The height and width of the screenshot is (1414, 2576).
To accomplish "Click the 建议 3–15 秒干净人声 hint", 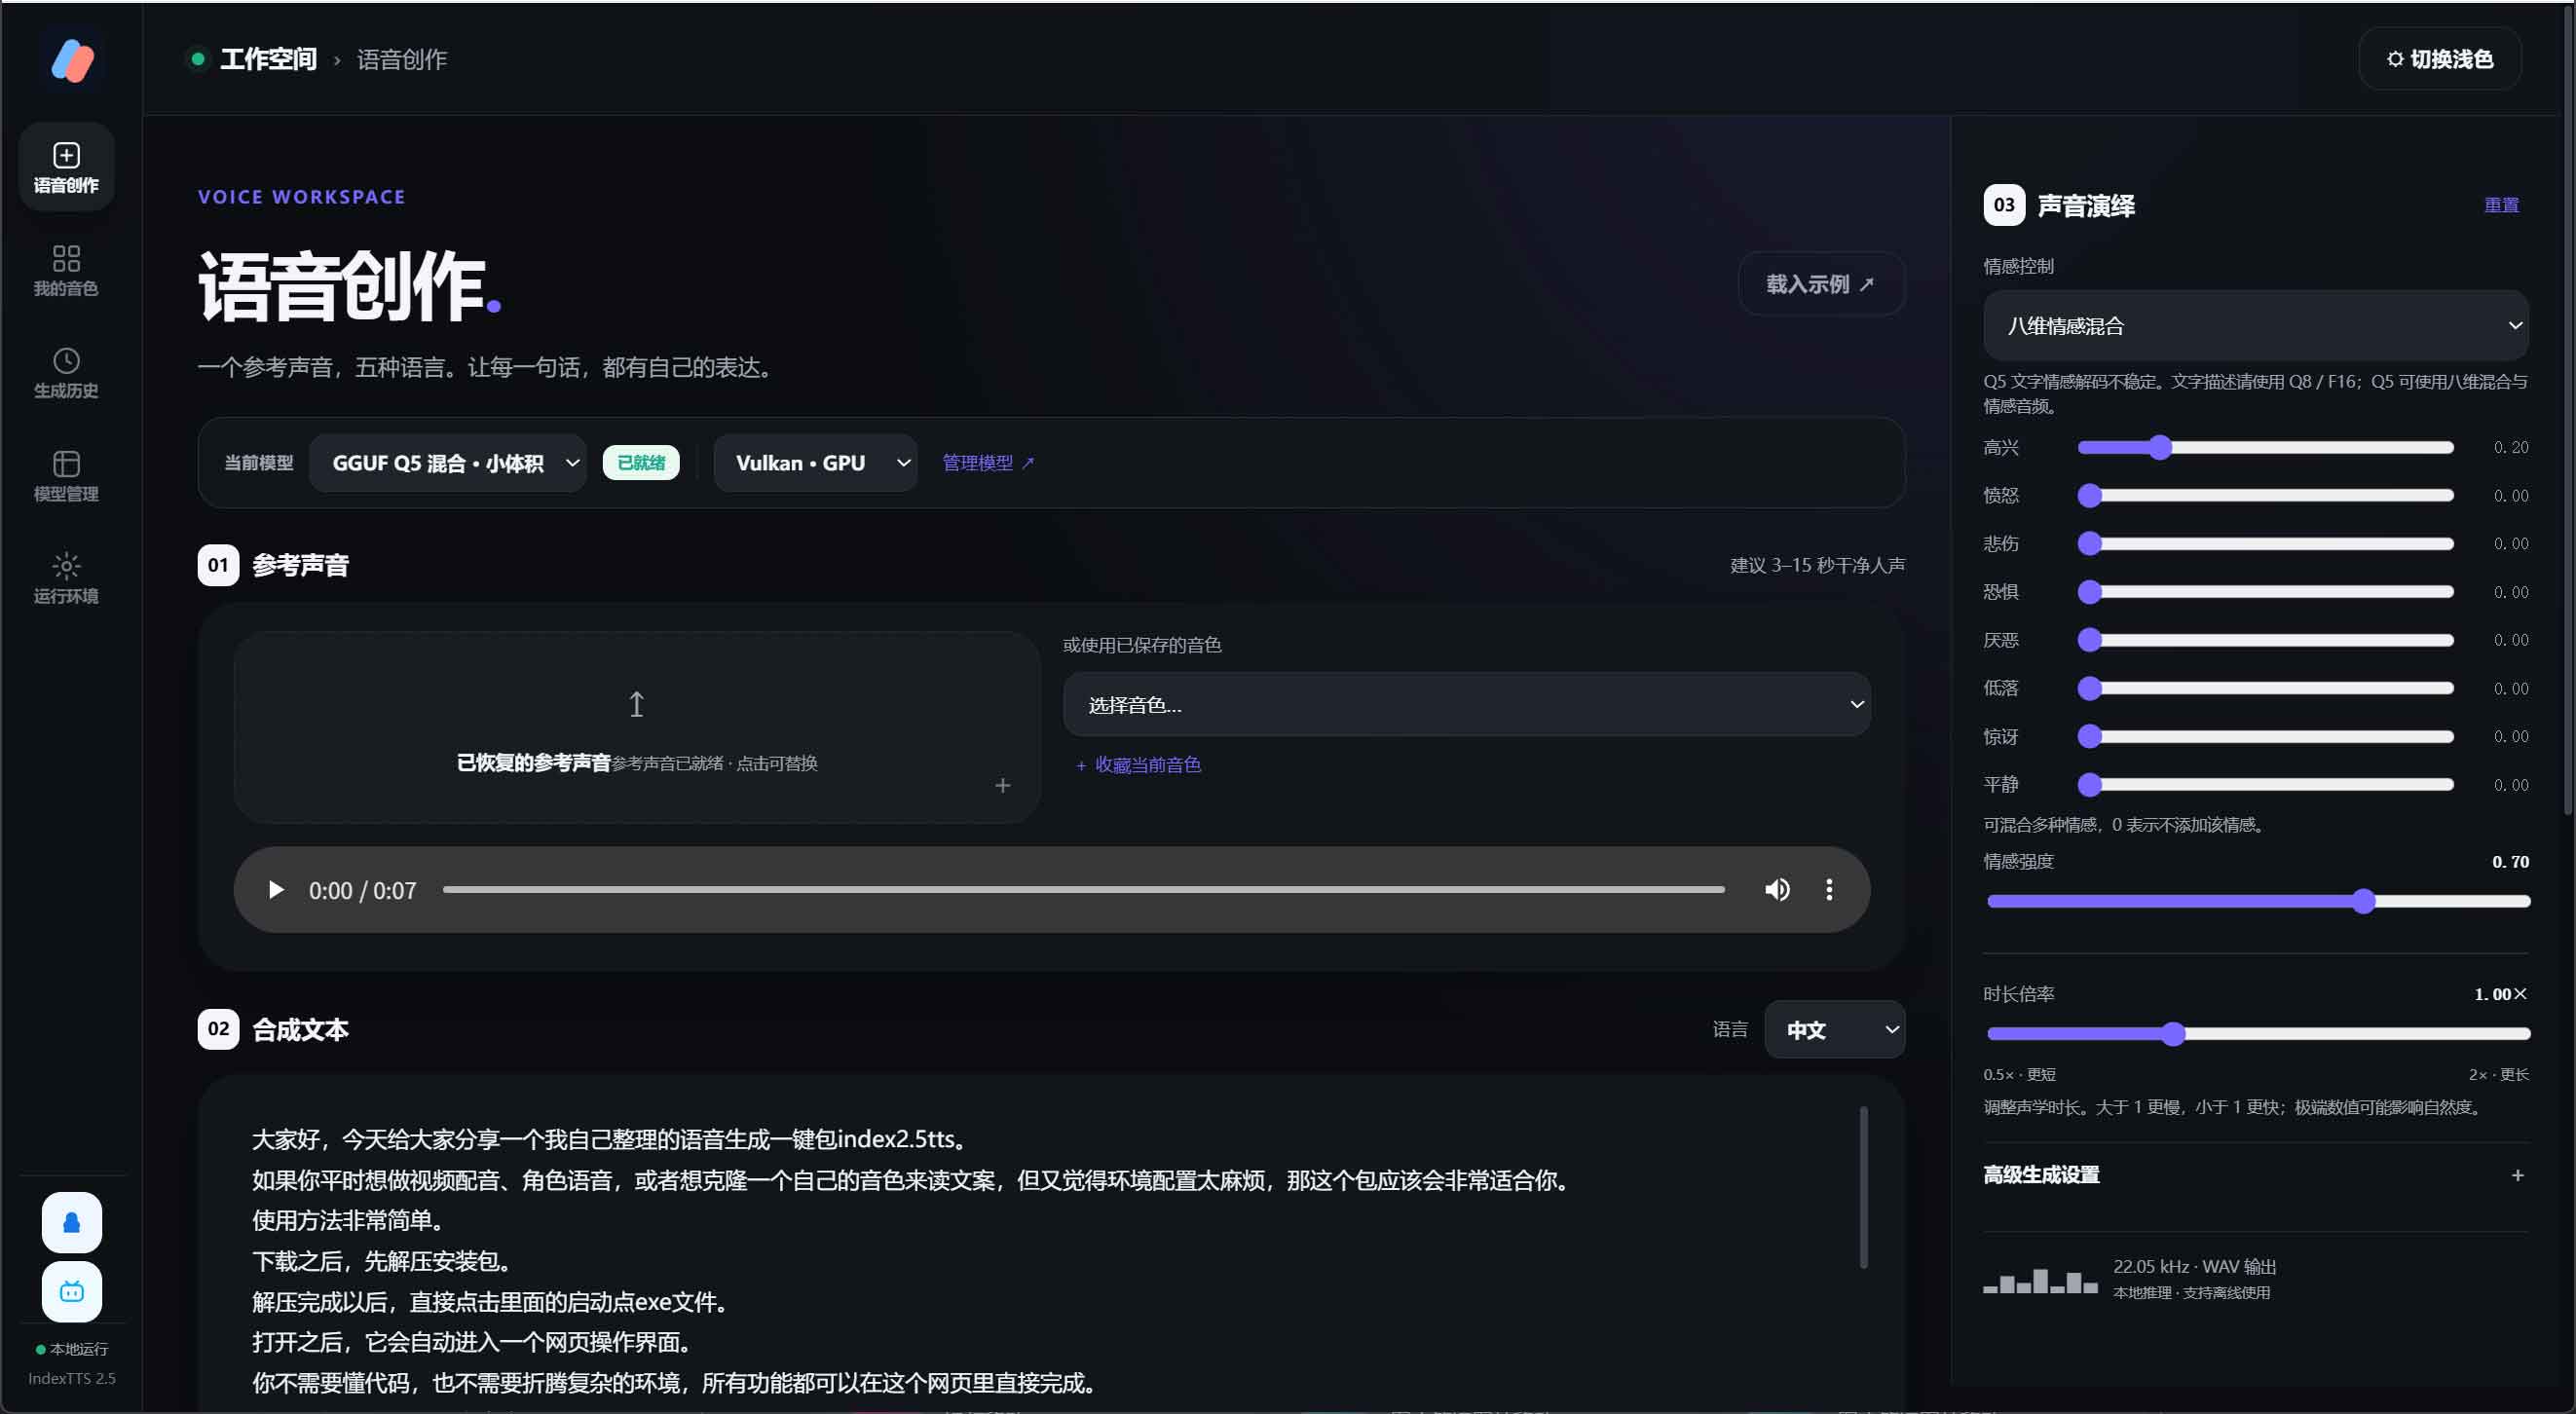I will click(x=1817, y=566).
